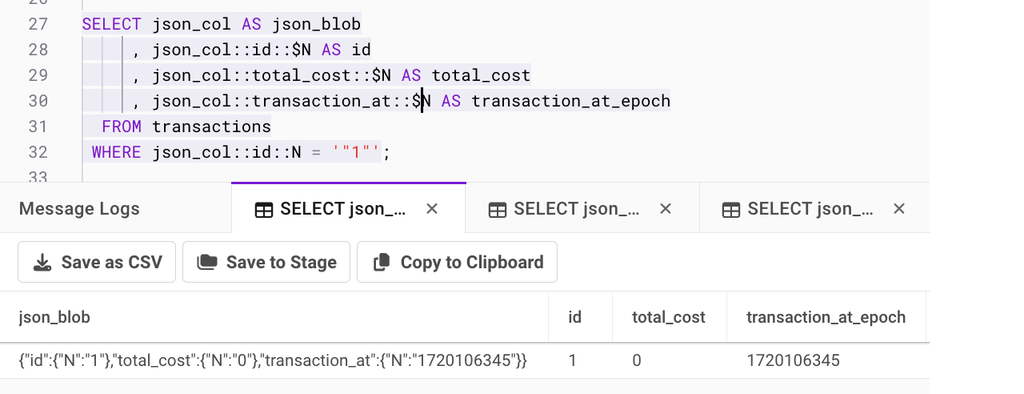The width and height of the screenshot is (1024, 394).
Task: Select the 1720106345 result cell
Action: tap(793, 361)
